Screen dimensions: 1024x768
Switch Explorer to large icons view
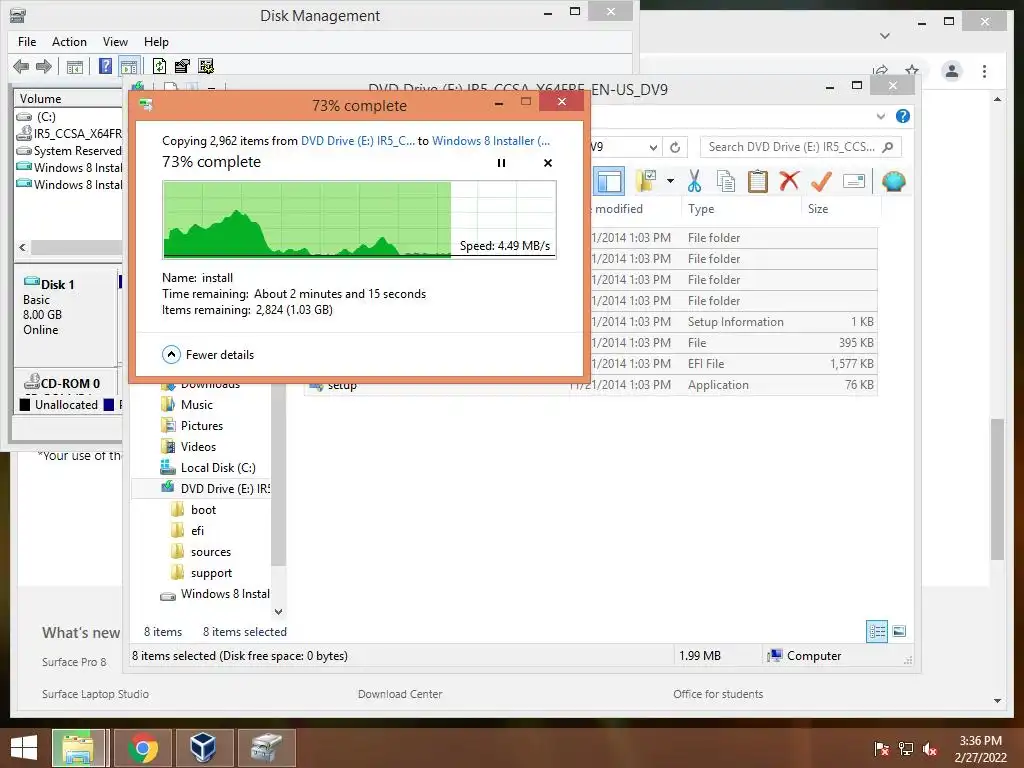[x=899, y=631]
